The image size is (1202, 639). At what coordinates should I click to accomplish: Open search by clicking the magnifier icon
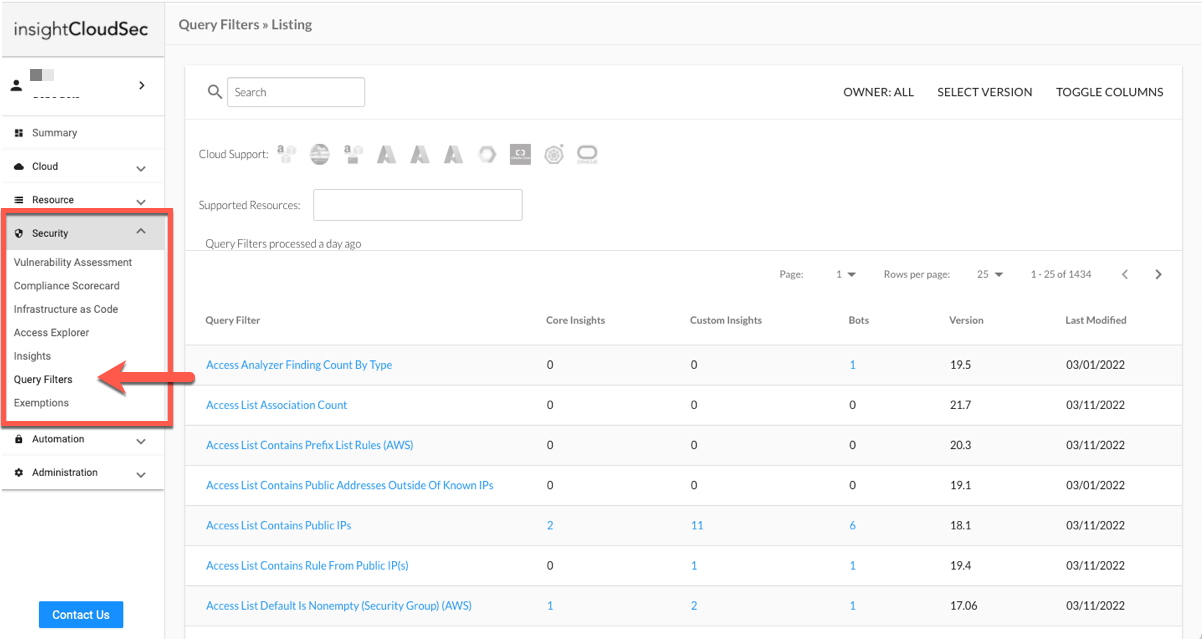(x=214, y=91)
